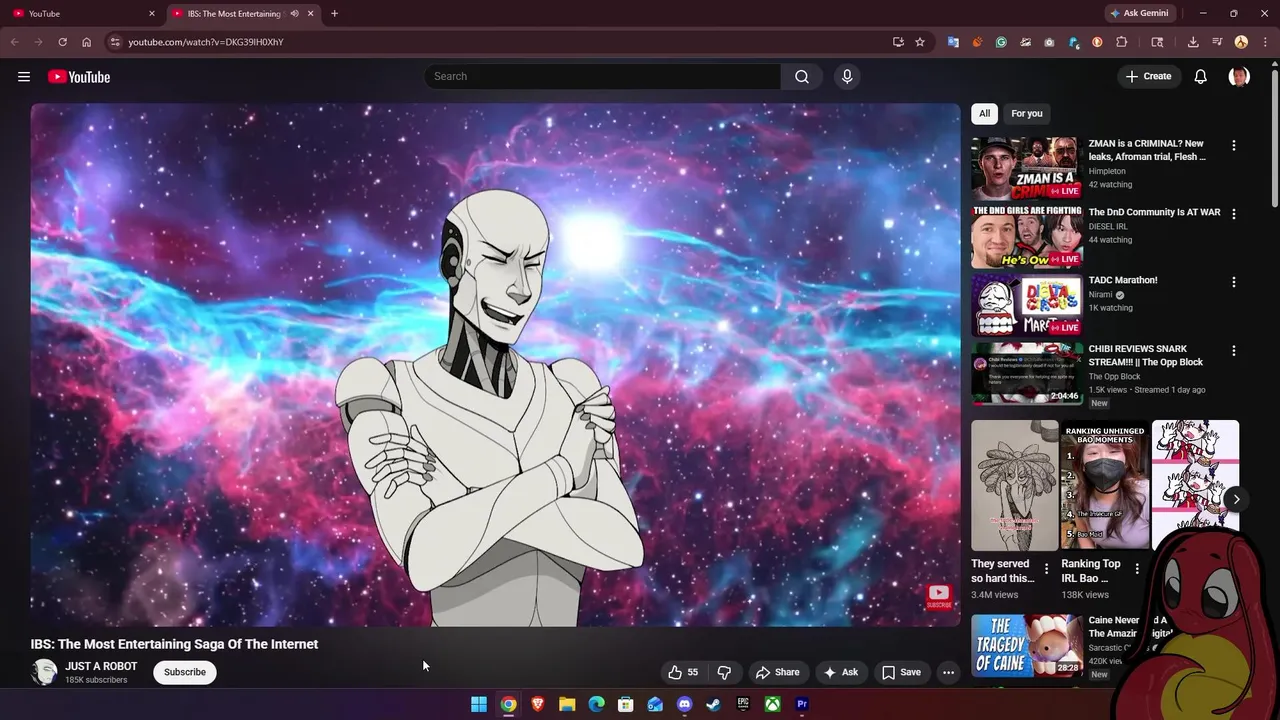
Task: Click the YouTube logo home link
Action: pyautogui.click(x=79, y=77)
